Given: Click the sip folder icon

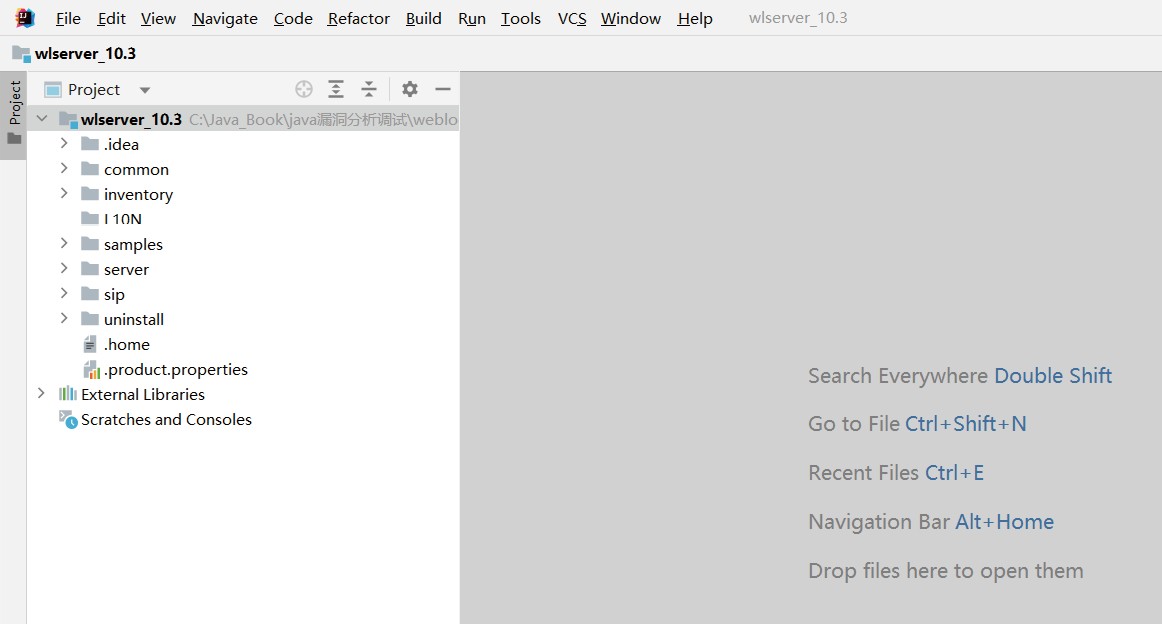Looking at the screenshot, I should [90, 293].
